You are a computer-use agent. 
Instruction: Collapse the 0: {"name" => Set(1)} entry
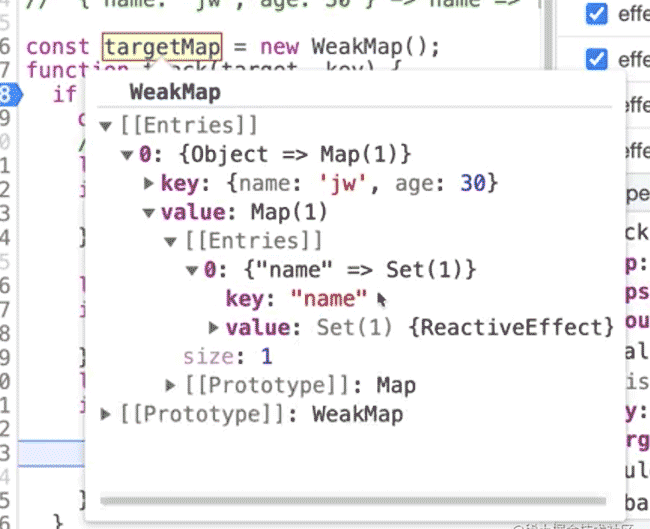click(x=192, y=270)
